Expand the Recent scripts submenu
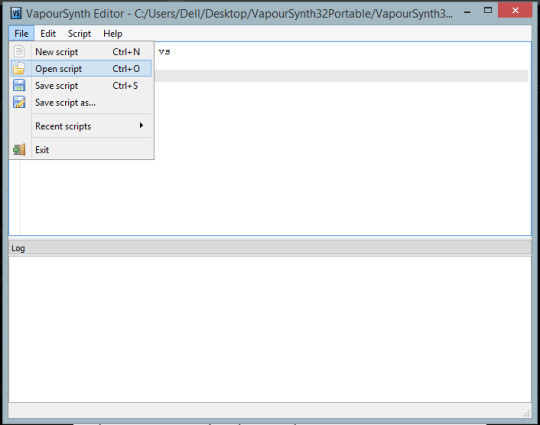Viewport: 540px width, 425px height. (81, 126)
